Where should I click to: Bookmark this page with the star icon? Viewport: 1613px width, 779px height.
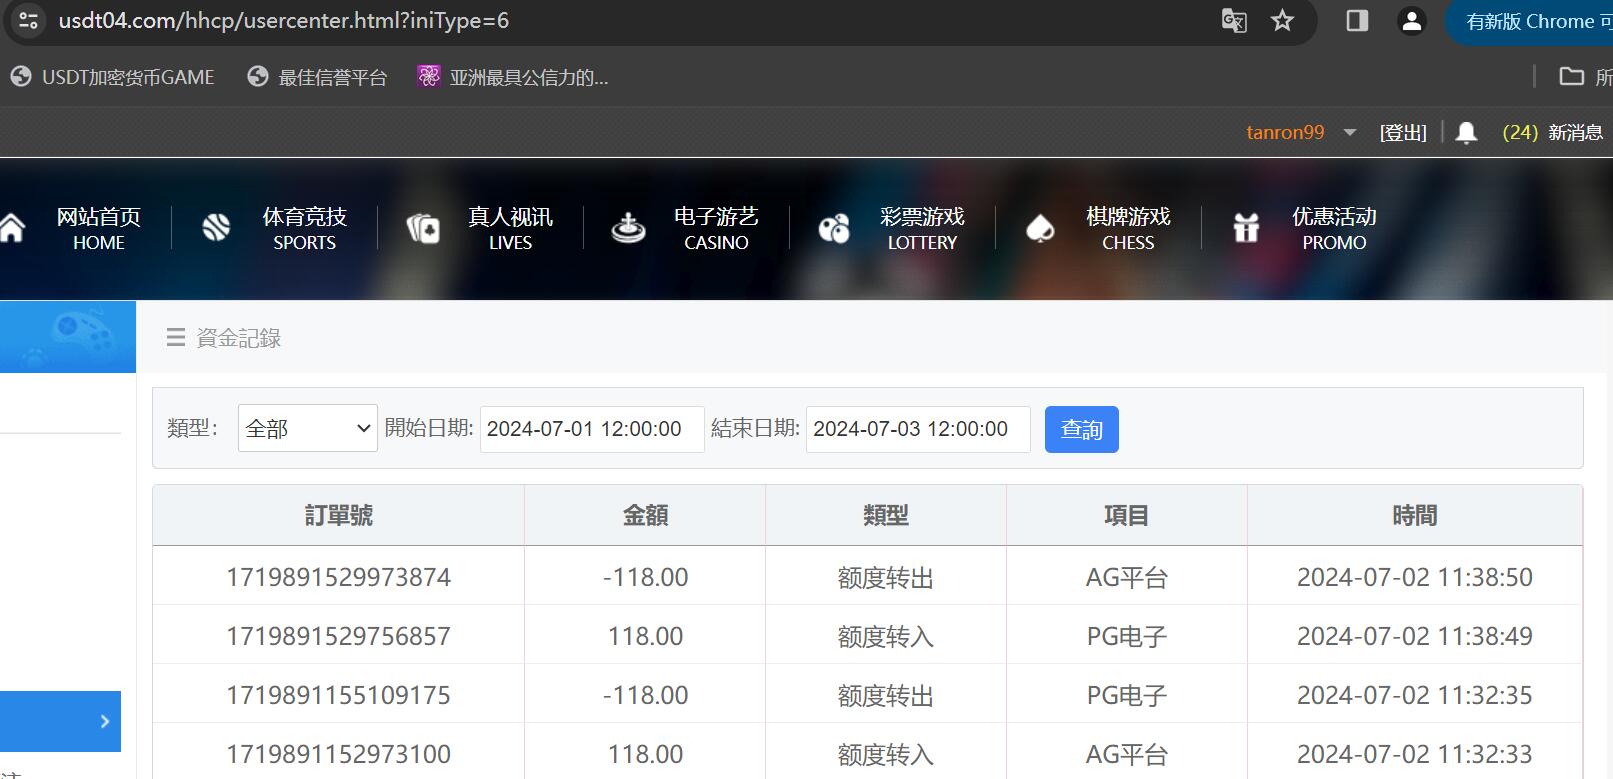pos(1282,21)
